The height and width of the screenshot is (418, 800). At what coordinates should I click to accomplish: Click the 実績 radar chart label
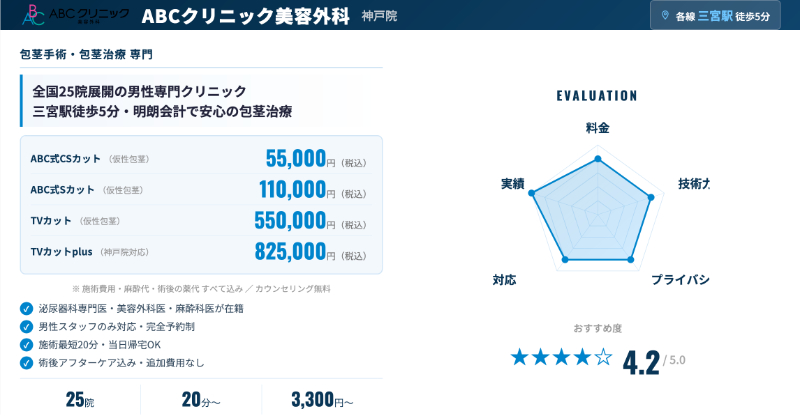click(513, 185)
